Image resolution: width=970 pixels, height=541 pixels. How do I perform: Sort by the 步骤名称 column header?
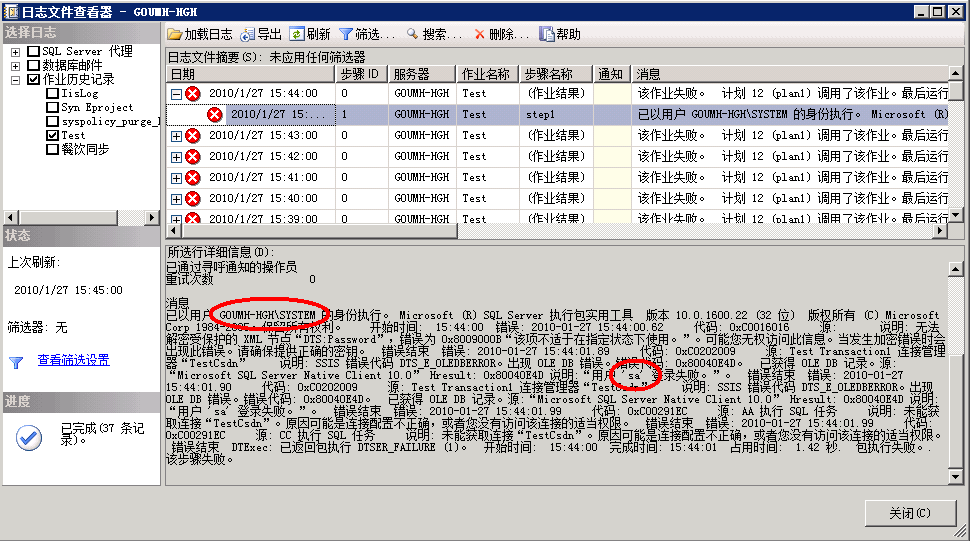[556, 74]
